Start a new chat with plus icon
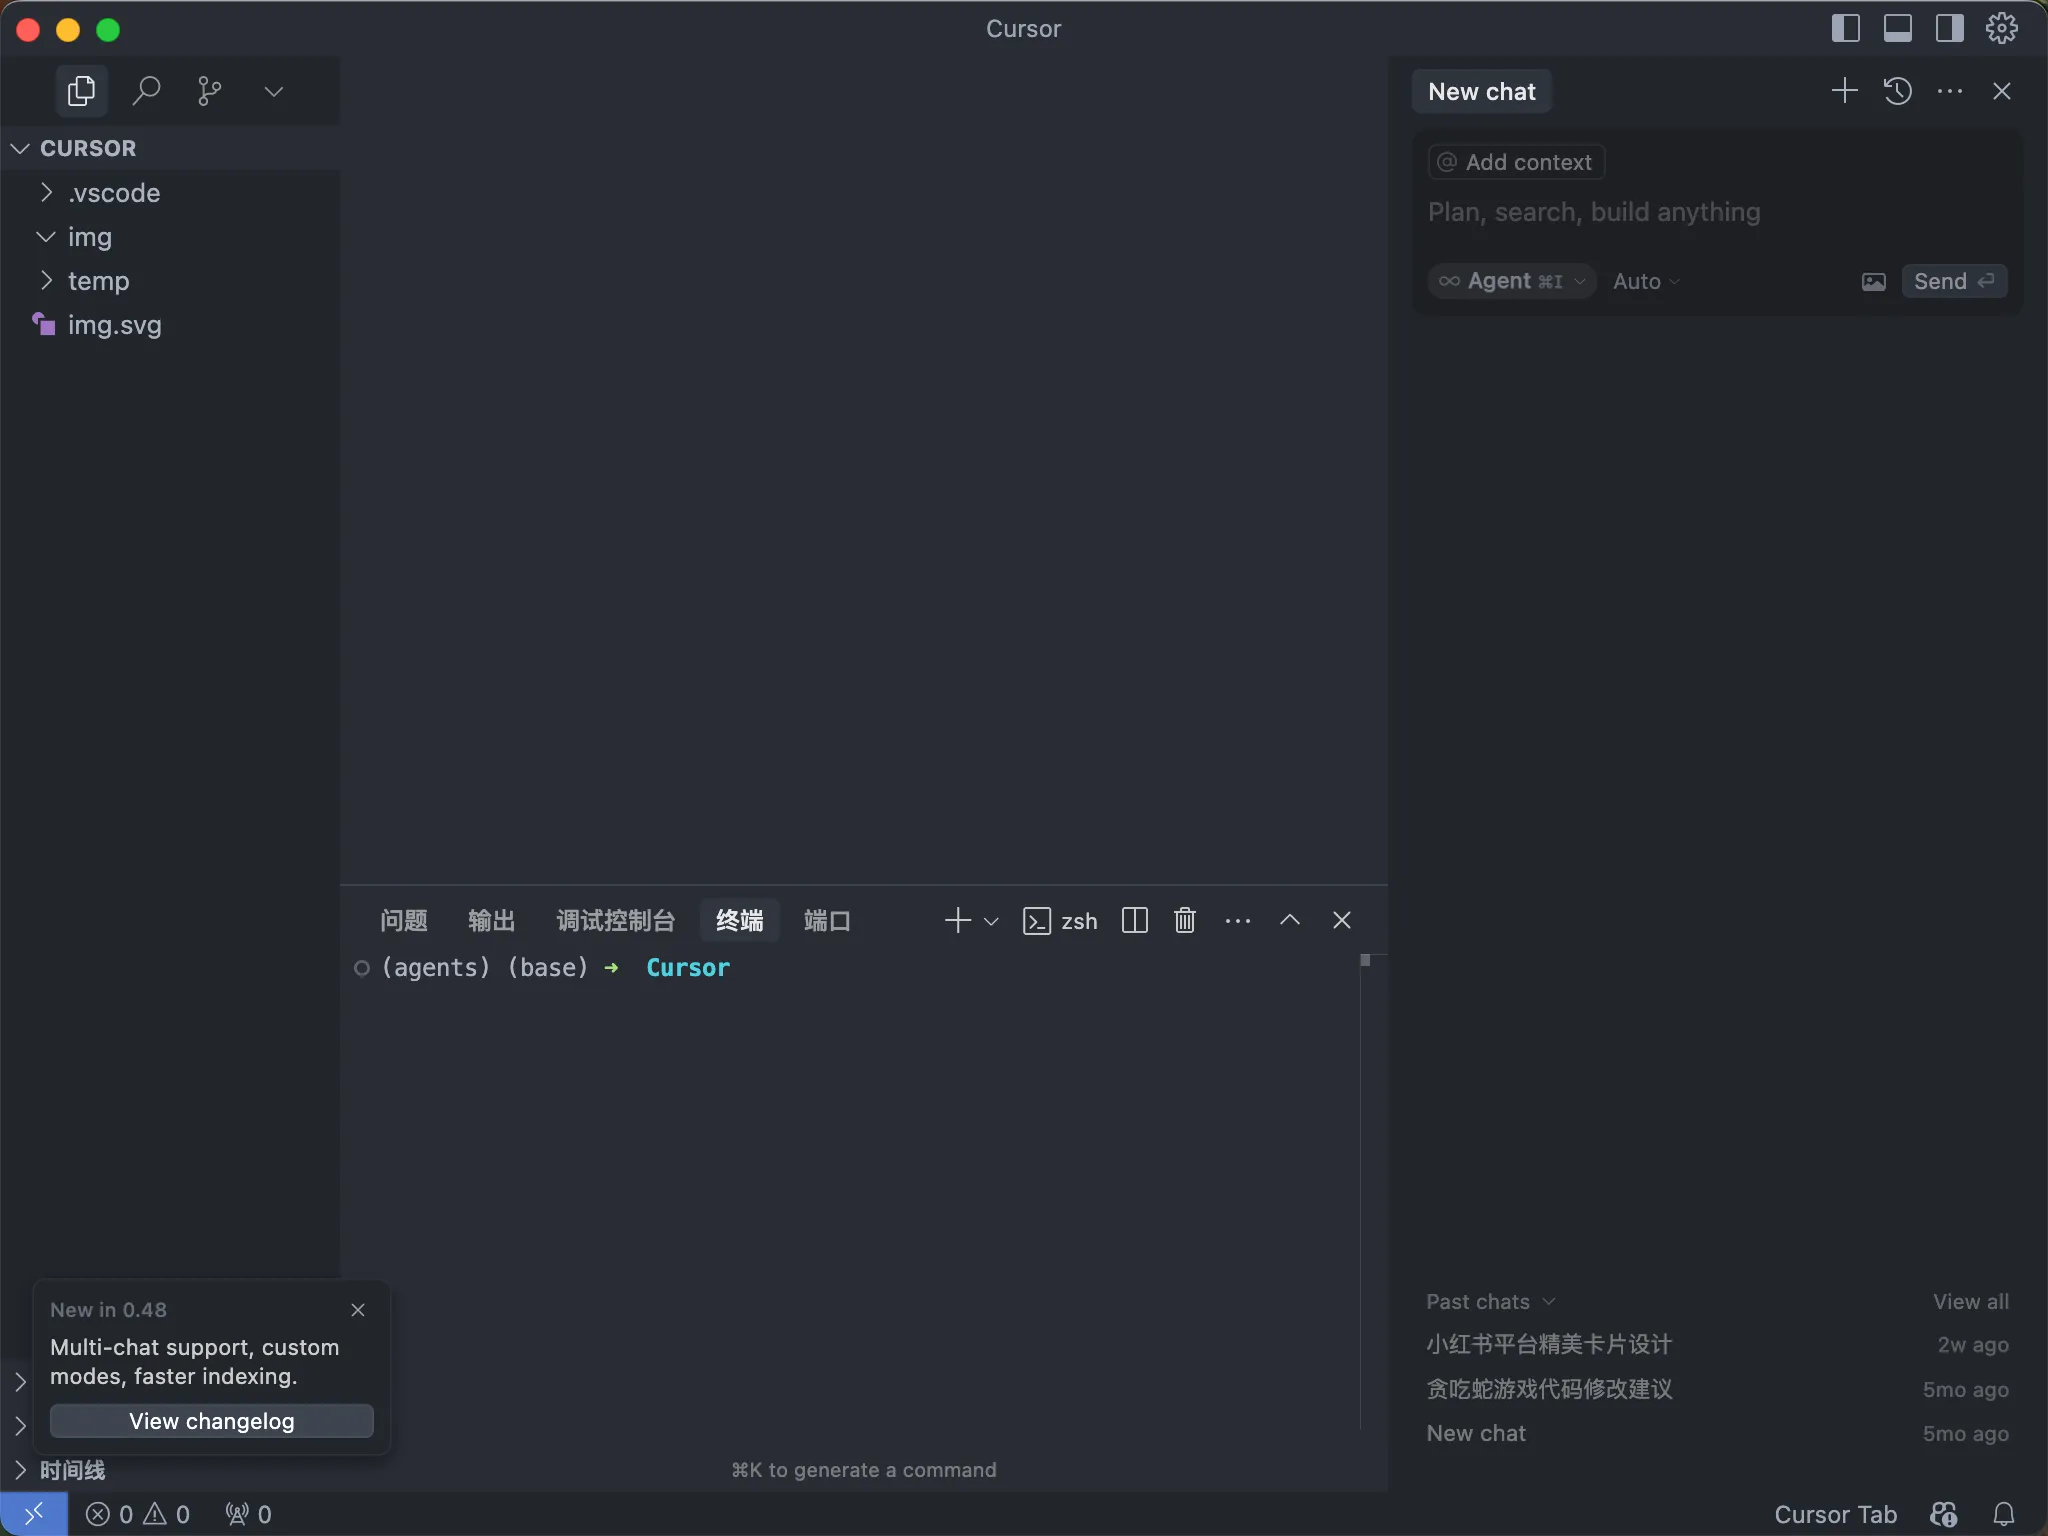2048x1536 pixels. 1844,91
